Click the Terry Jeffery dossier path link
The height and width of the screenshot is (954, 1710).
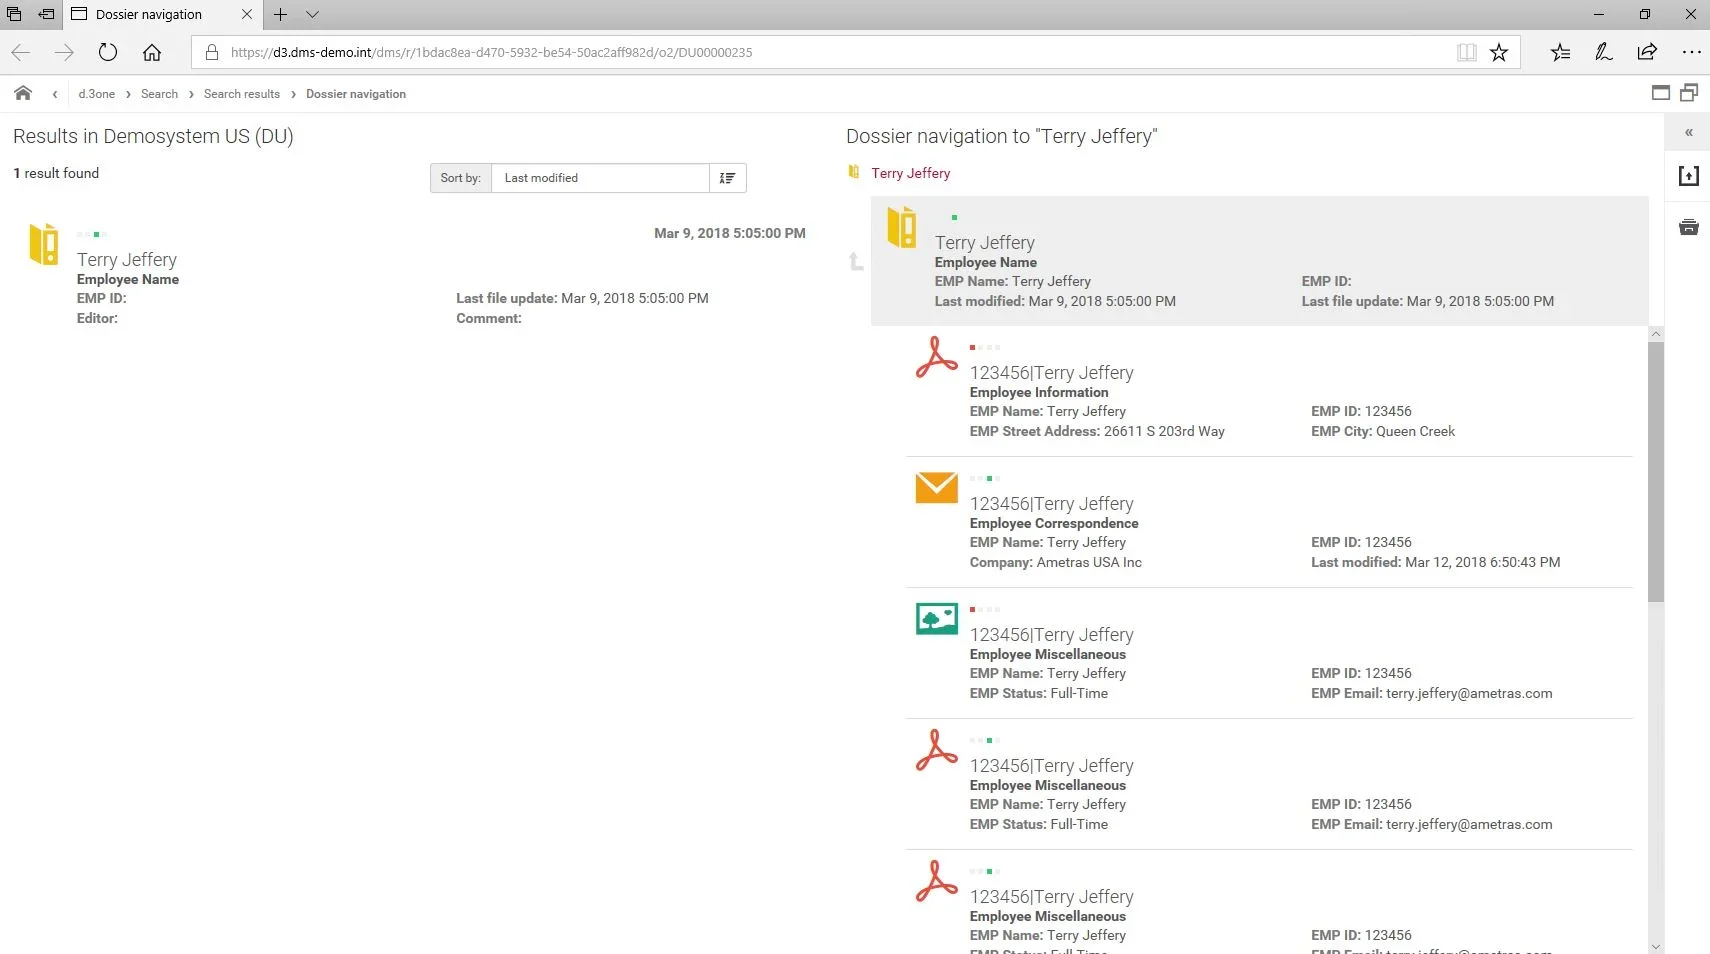910,173
